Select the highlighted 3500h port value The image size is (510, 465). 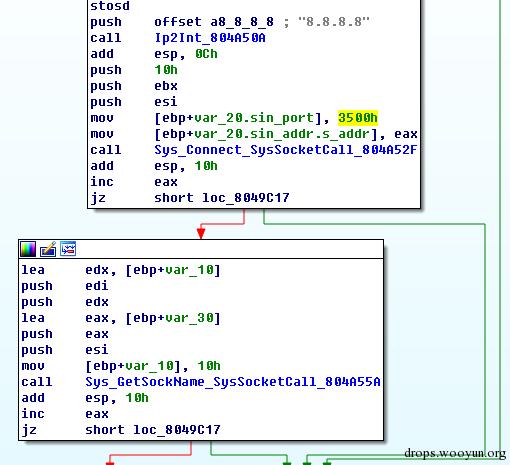(x=358, y=118)
